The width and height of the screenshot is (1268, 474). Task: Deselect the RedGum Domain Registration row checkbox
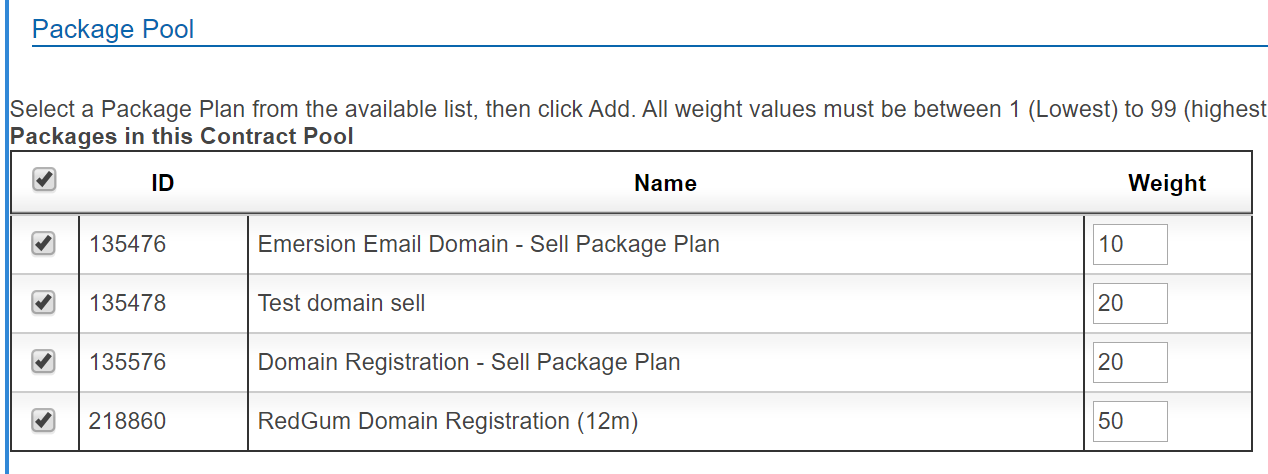[x=43, y=421]
